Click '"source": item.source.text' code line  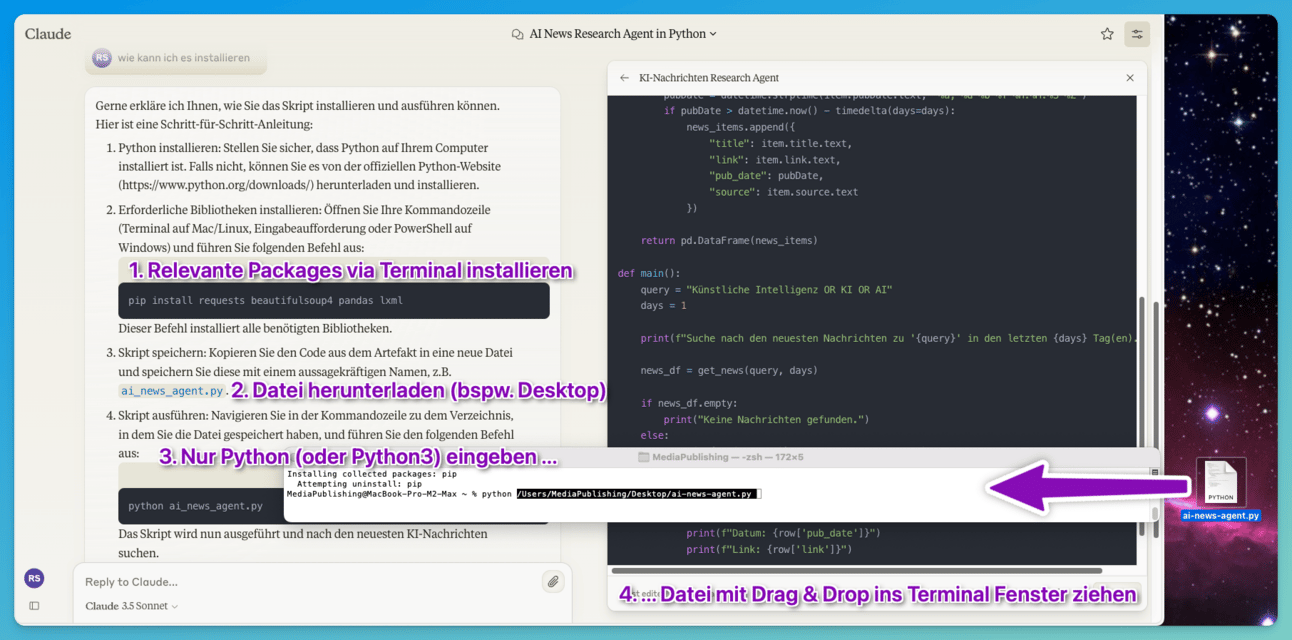click(783, 191)
